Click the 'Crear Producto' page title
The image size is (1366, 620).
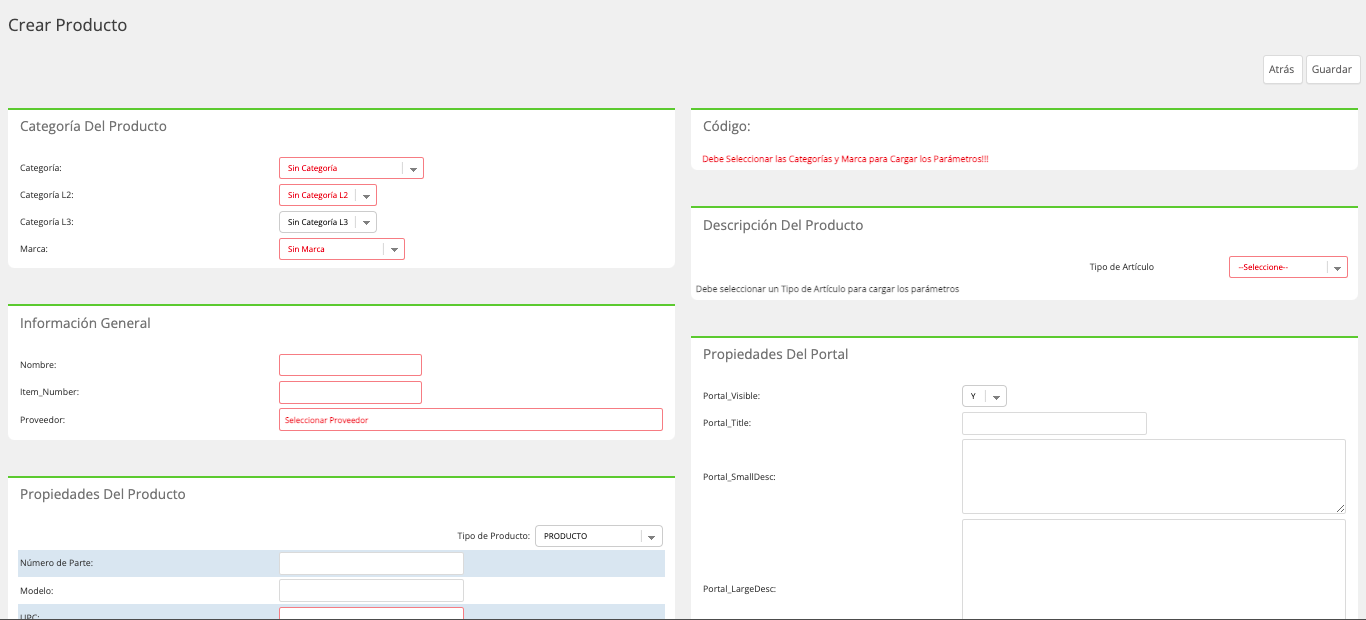pyautogui.click(x=68, y=25)
